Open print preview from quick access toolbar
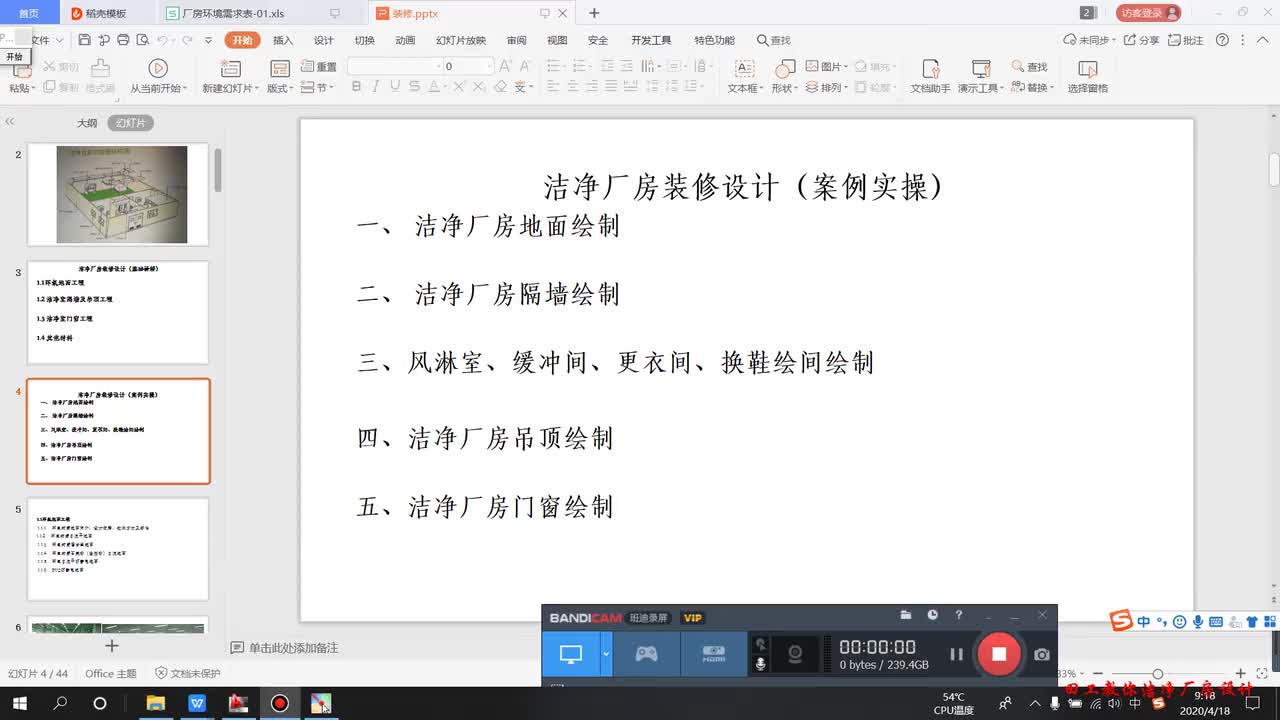1280x720 pixels. coord(142,40)
